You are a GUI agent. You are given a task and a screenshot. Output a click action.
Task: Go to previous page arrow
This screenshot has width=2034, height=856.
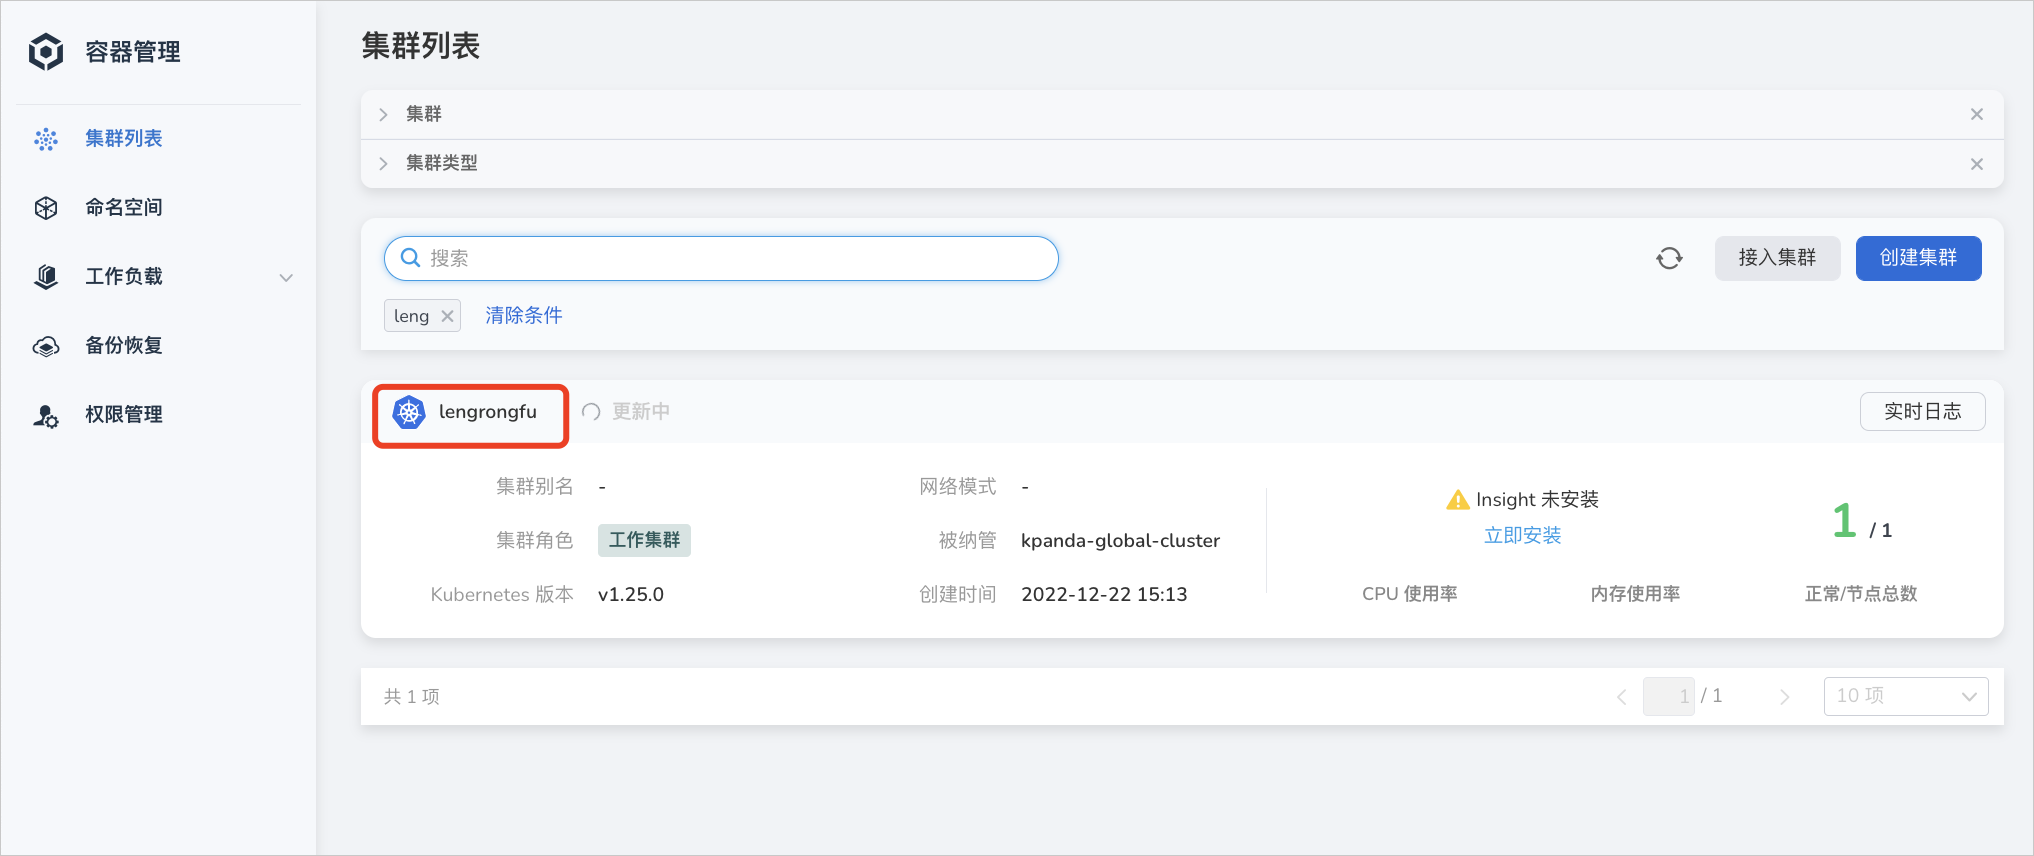pos(1621,697)
